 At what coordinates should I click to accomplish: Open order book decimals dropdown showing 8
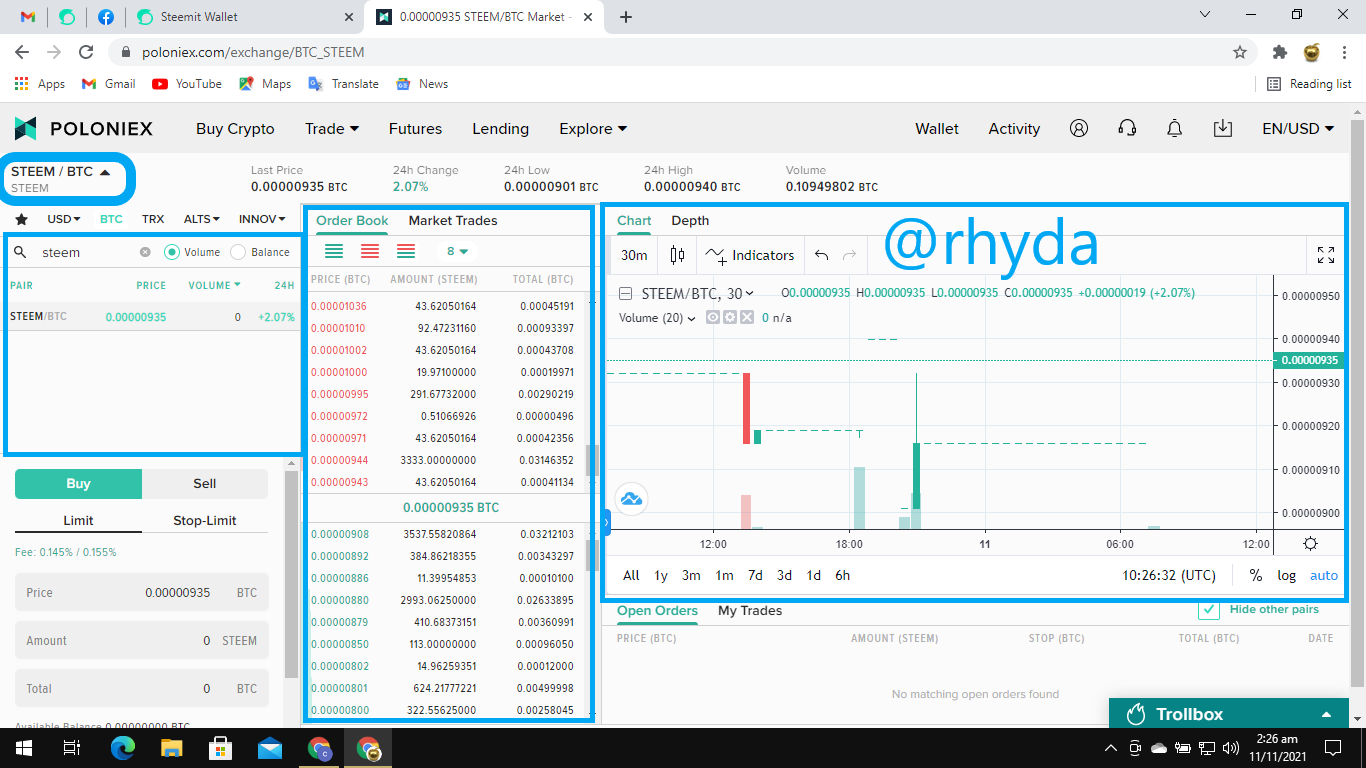coord(458,251)
